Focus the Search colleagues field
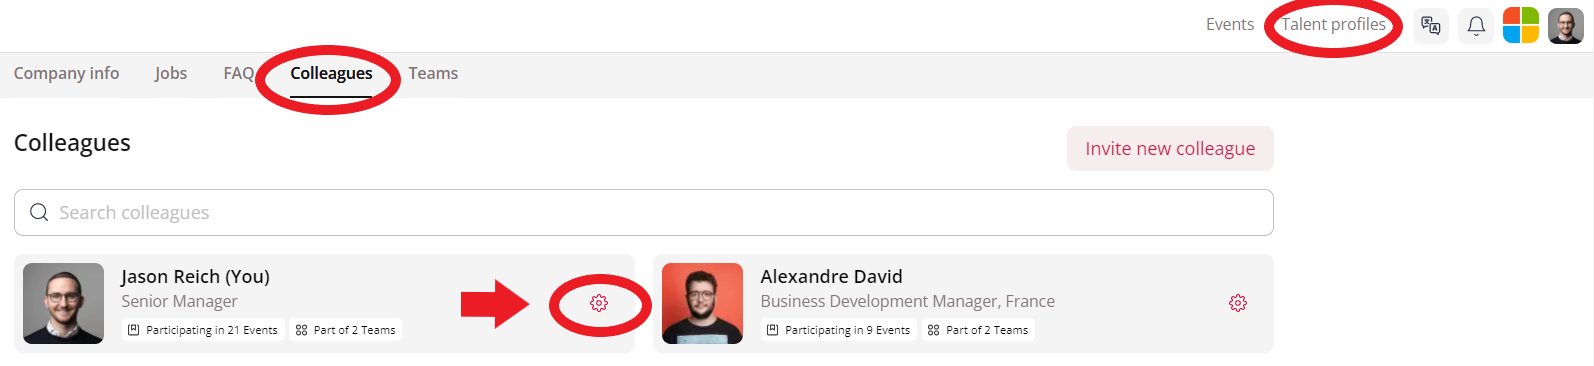The image size is (1594, 366). click(644, 213)
